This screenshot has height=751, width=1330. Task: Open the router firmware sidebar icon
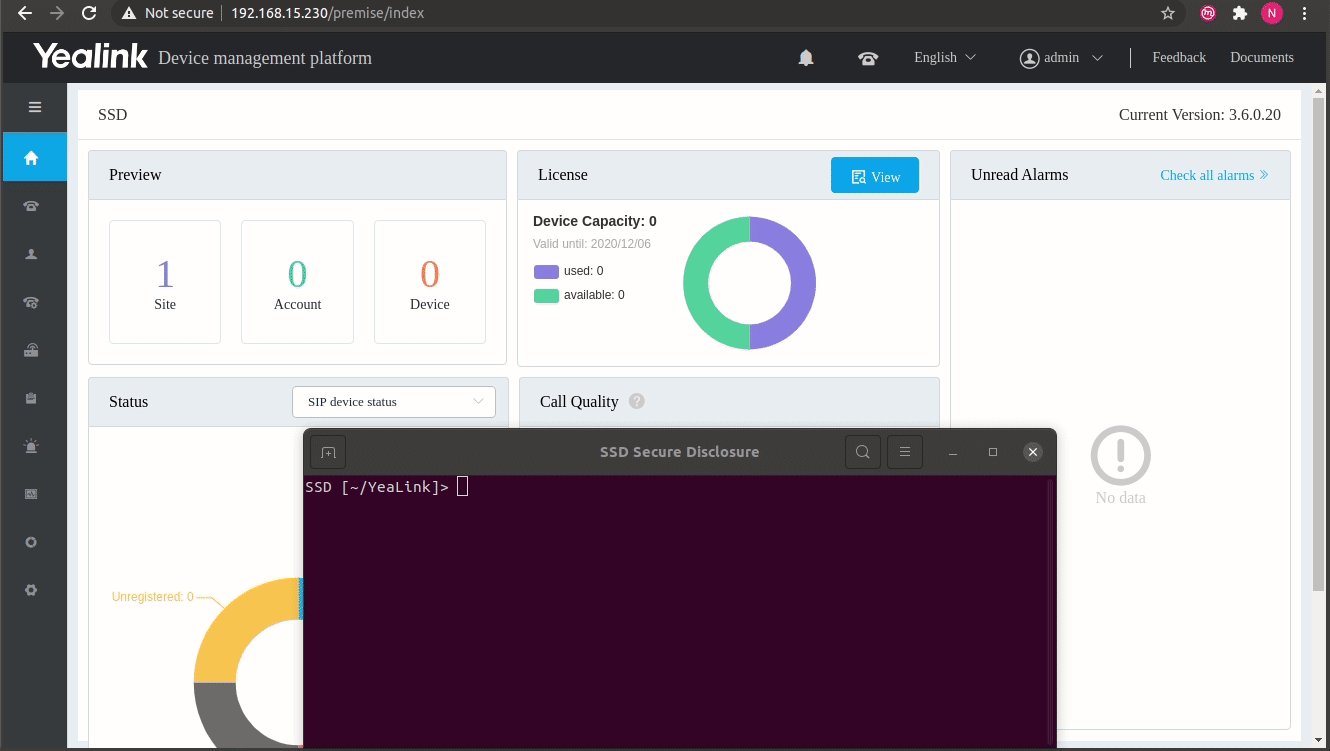31,350
